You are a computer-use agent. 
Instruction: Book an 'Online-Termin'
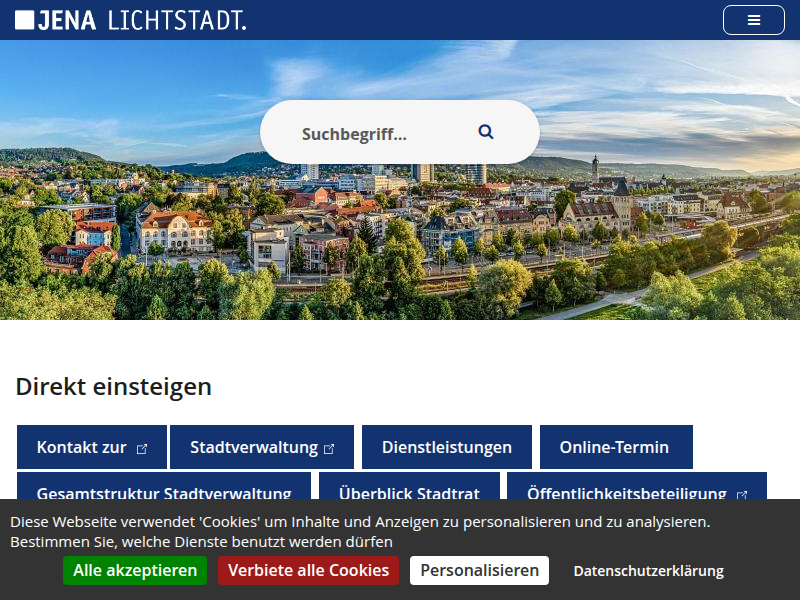(616, 447)
